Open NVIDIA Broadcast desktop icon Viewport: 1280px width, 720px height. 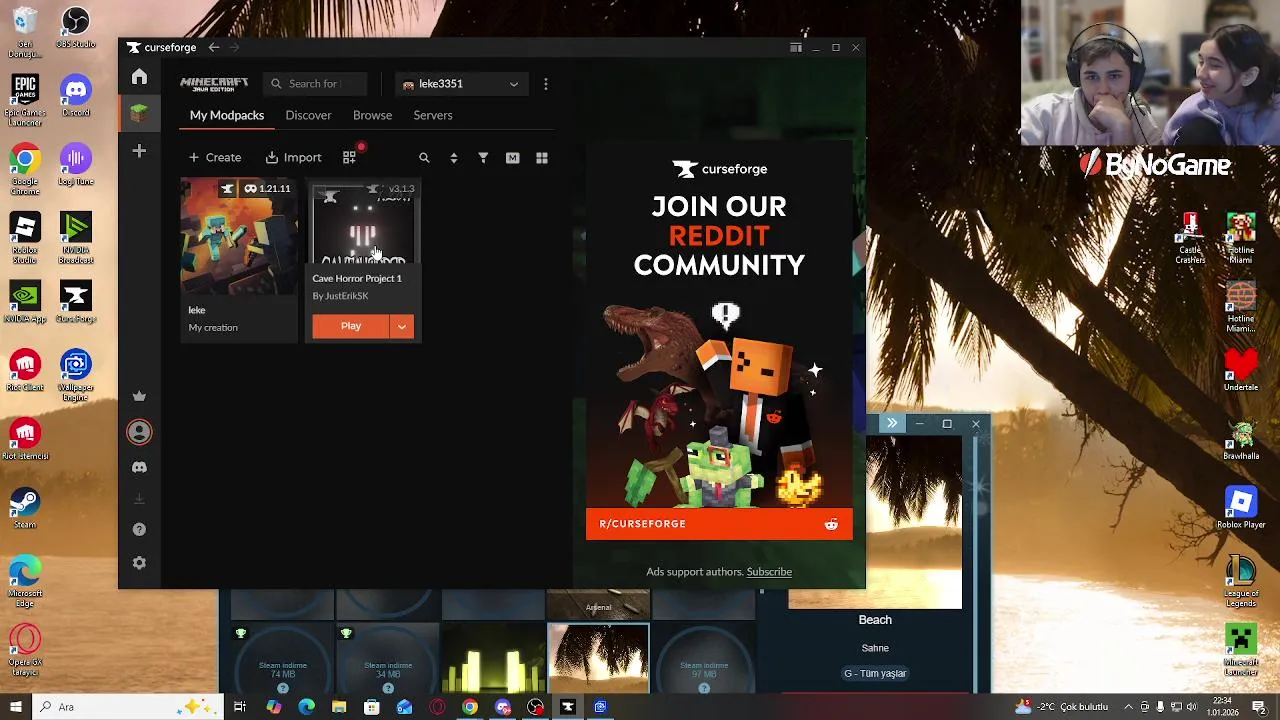coord(76,238)
